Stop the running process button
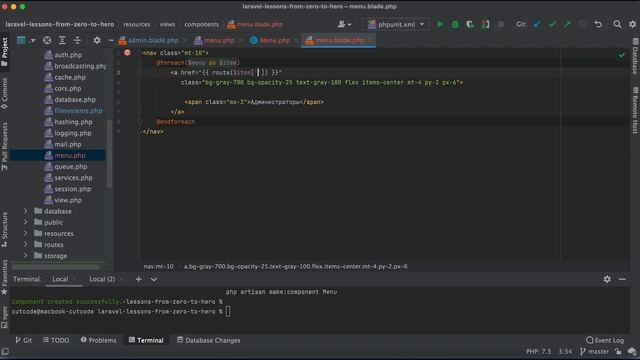The height and width of the screenshot is (360, 640). (500, 24)
